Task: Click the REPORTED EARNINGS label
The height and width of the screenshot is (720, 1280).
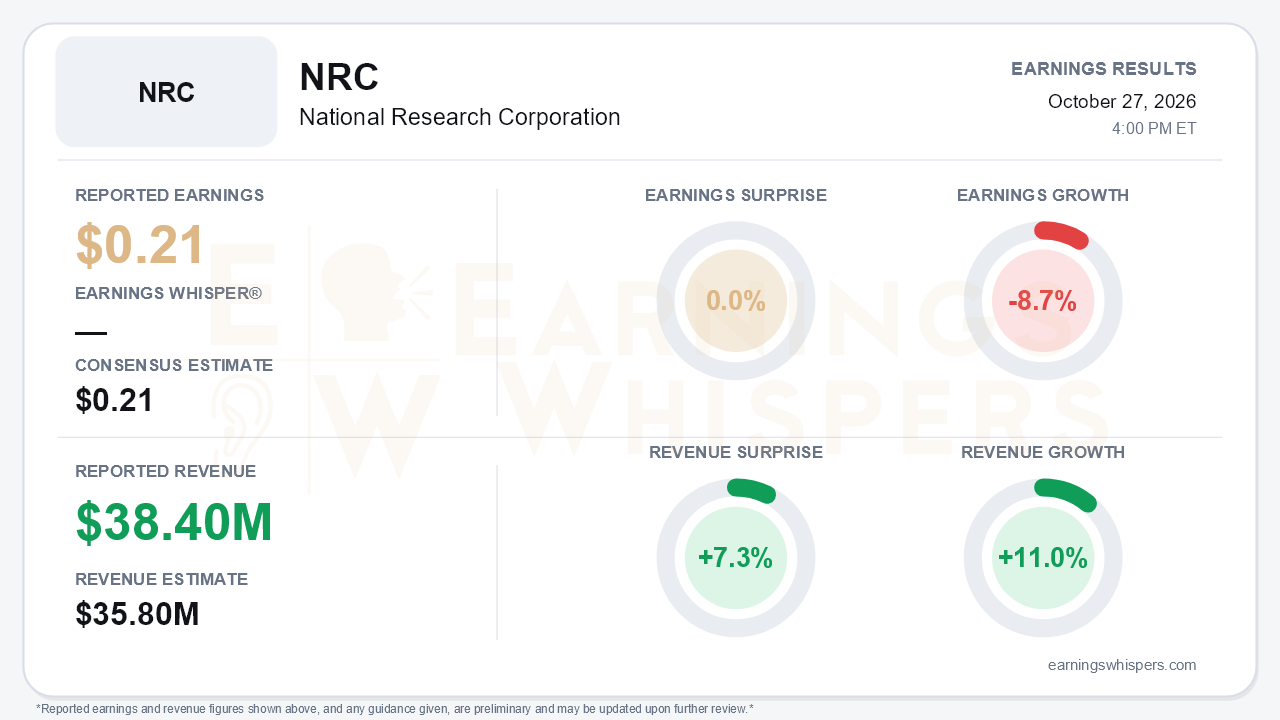Action: 170,195
